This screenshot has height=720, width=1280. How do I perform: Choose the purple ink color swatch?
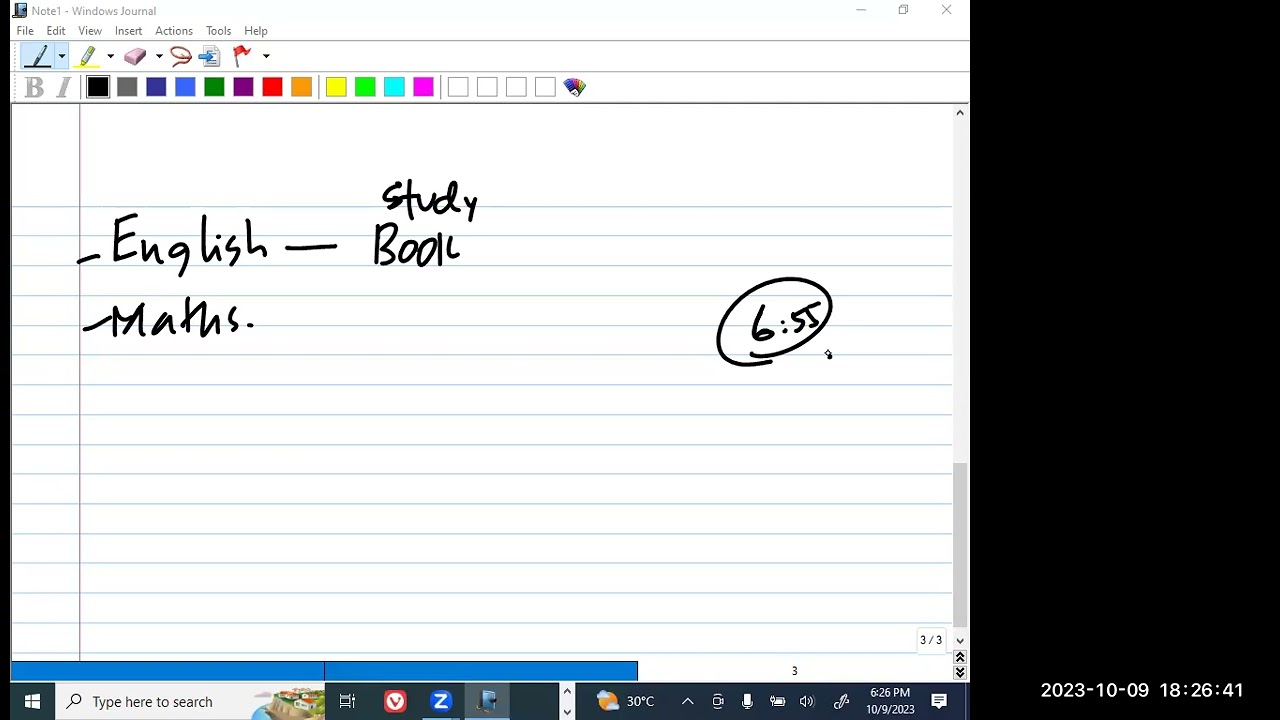(243, 88)
